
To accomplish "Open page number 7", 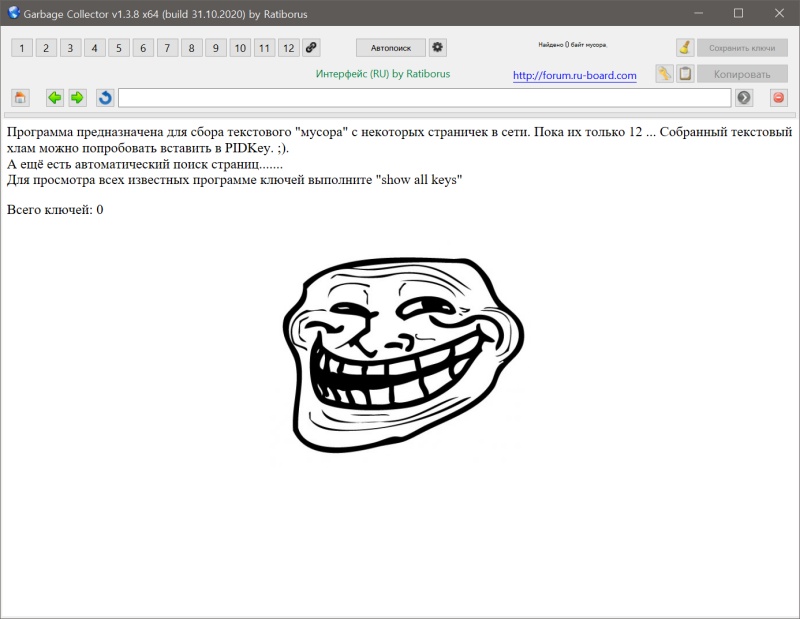I will pos(167,48).
